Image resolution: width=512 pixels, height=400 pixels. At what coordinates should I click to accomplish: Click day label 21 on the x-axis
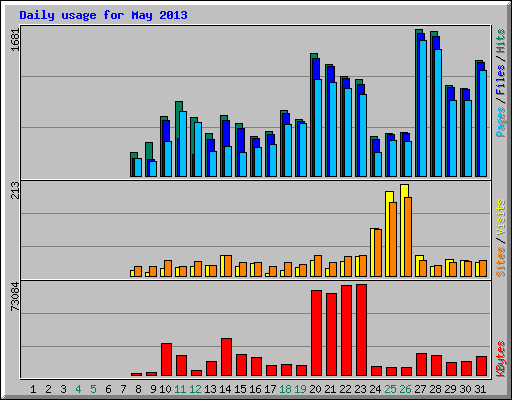[x=330, y=389]
